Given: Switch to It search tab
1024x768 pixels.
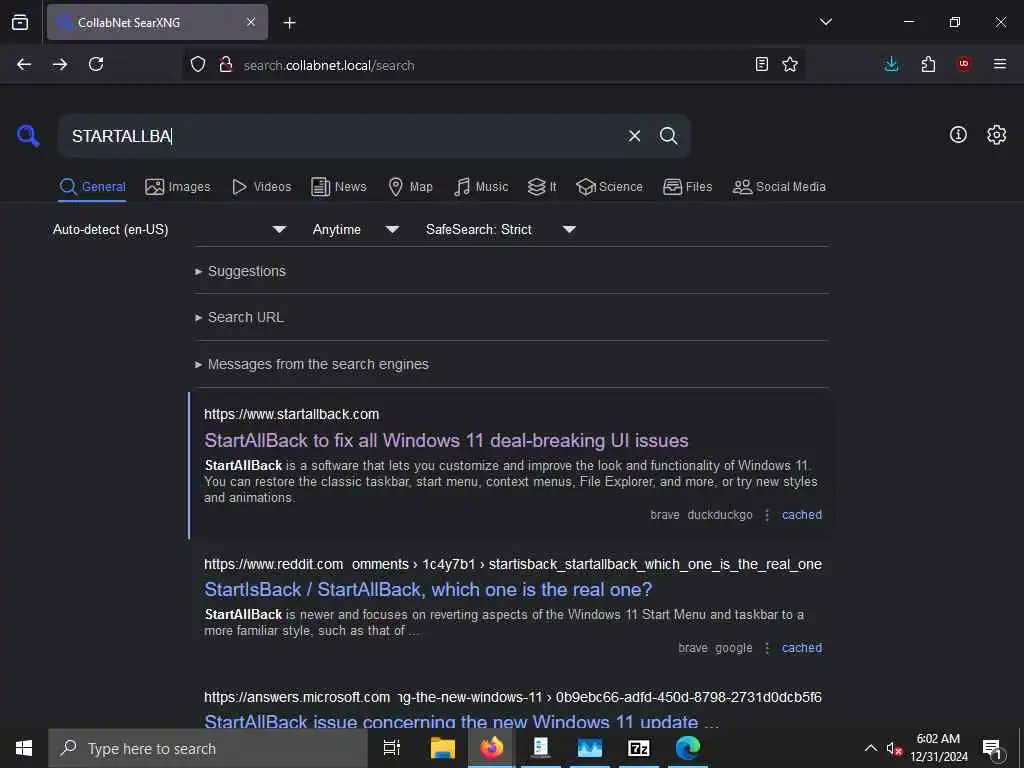Looking at the screenshot, I should pyautogui.click(x=542, y=187).
